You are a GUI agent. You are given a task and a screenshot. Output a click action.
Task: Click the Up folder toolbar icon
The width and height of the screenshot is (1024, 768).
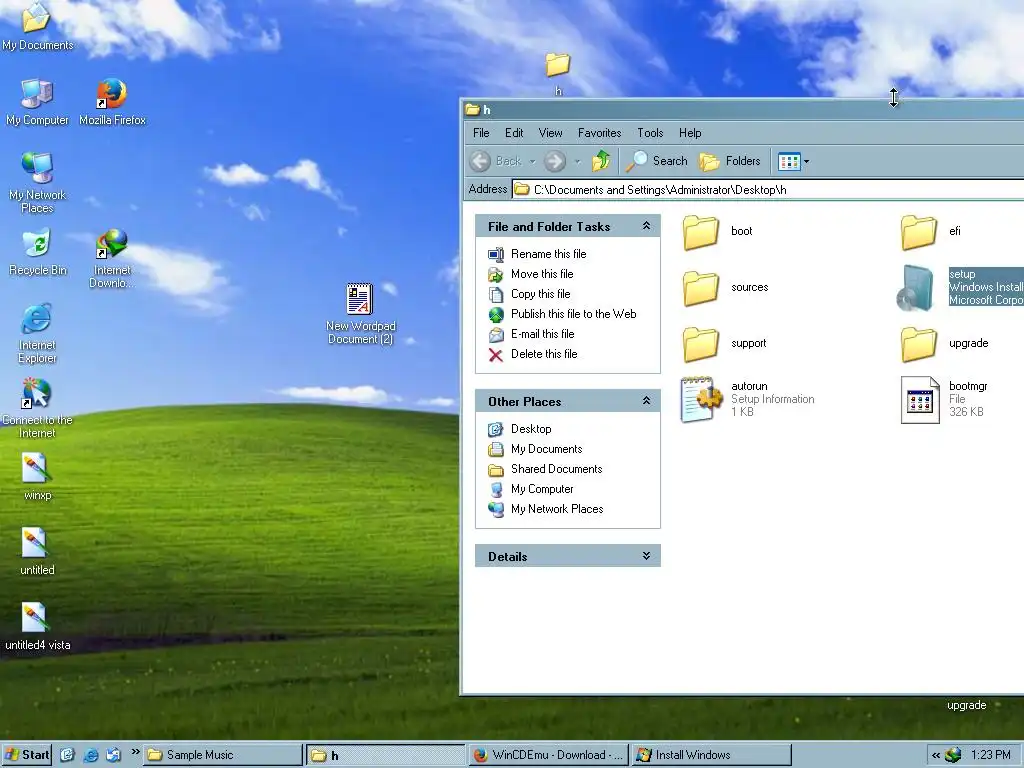click(601, 161)
